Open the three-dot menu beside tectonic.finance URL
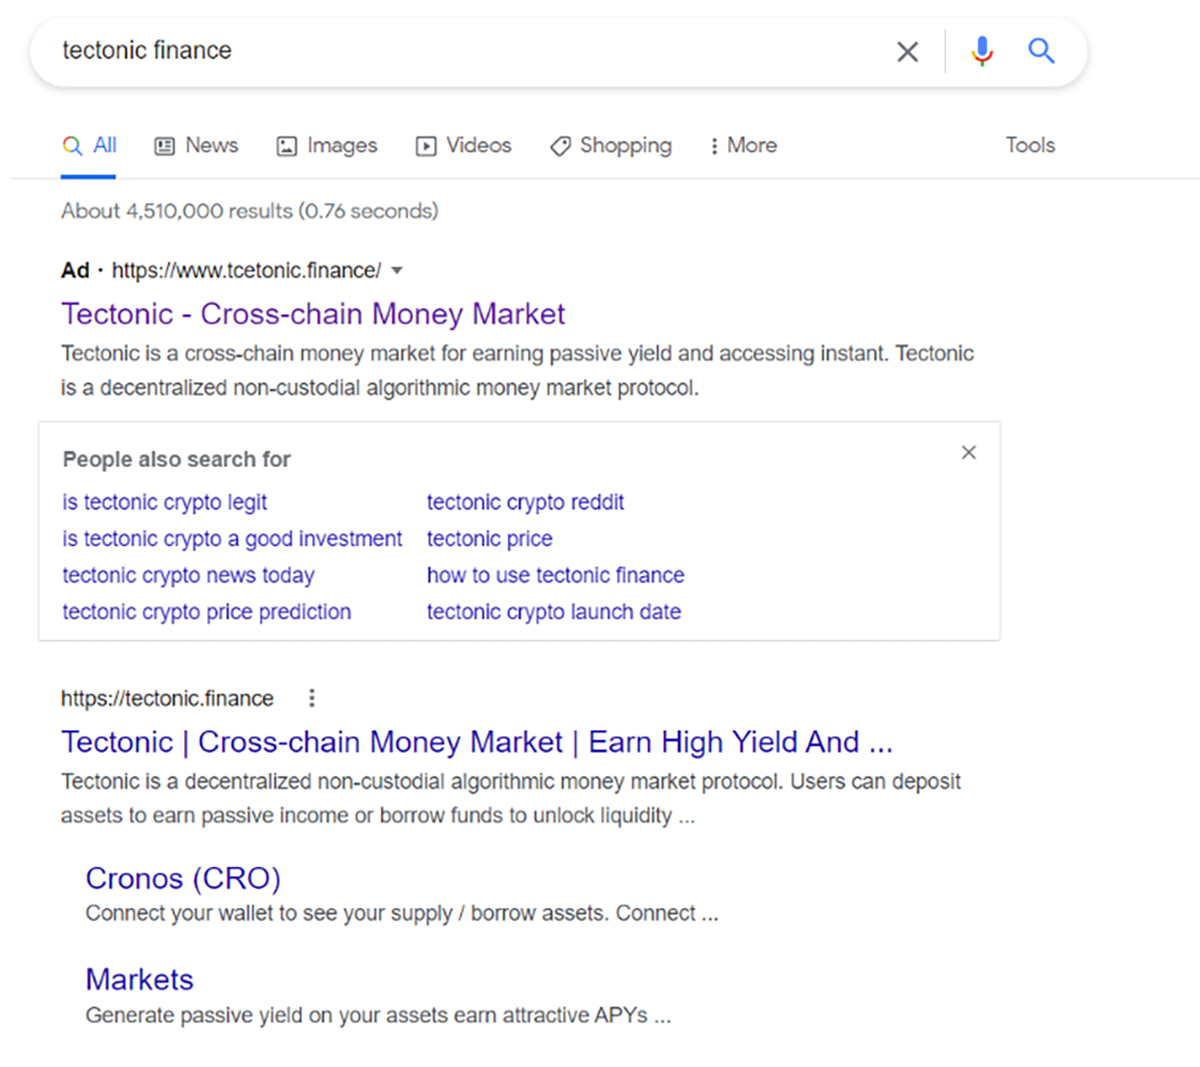The image size is (1200, 1067). (312, 698)
